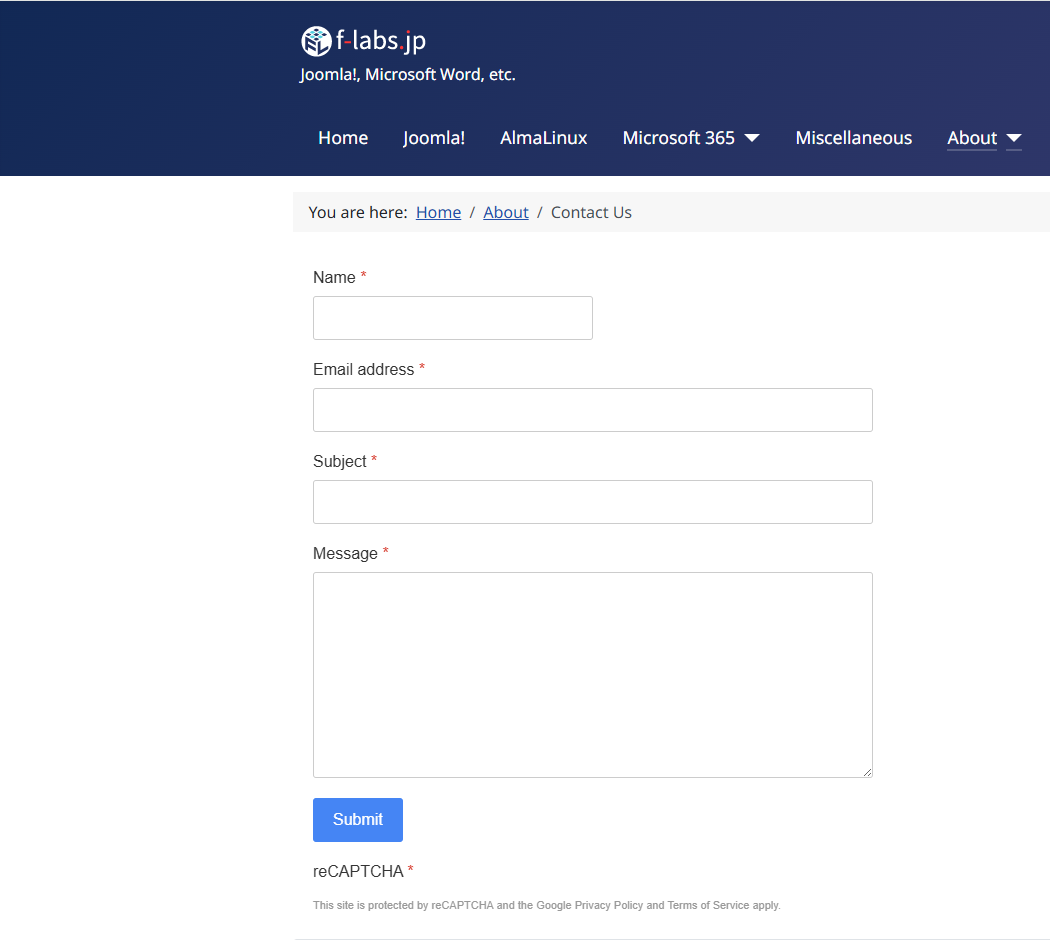
Task: Expand the About dropdown menu
Action: tap(972, 138)
